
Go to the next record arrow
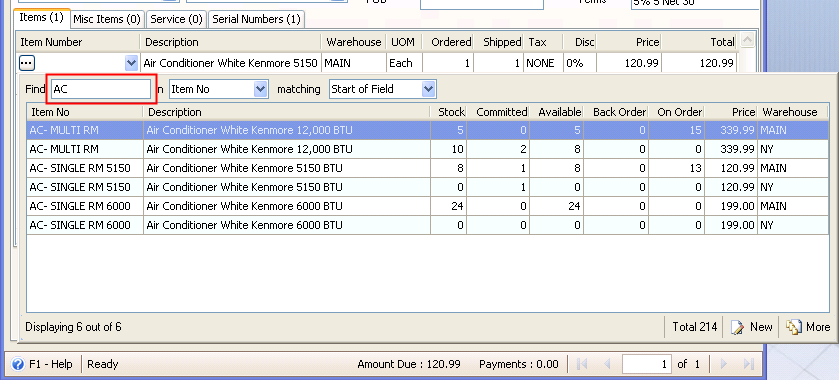coord(724,364)
